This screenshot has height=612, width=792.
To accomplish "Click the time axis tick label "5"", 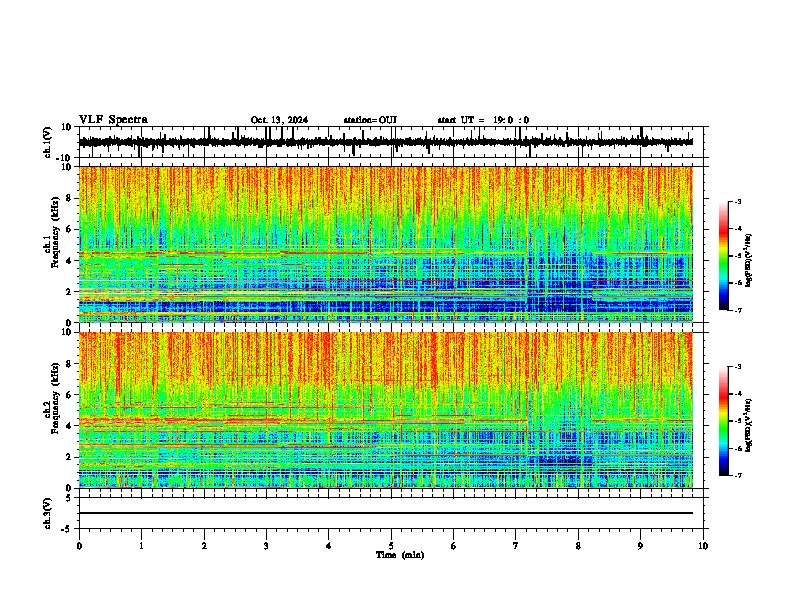I will pyautogui.click(x=391, y=546).
